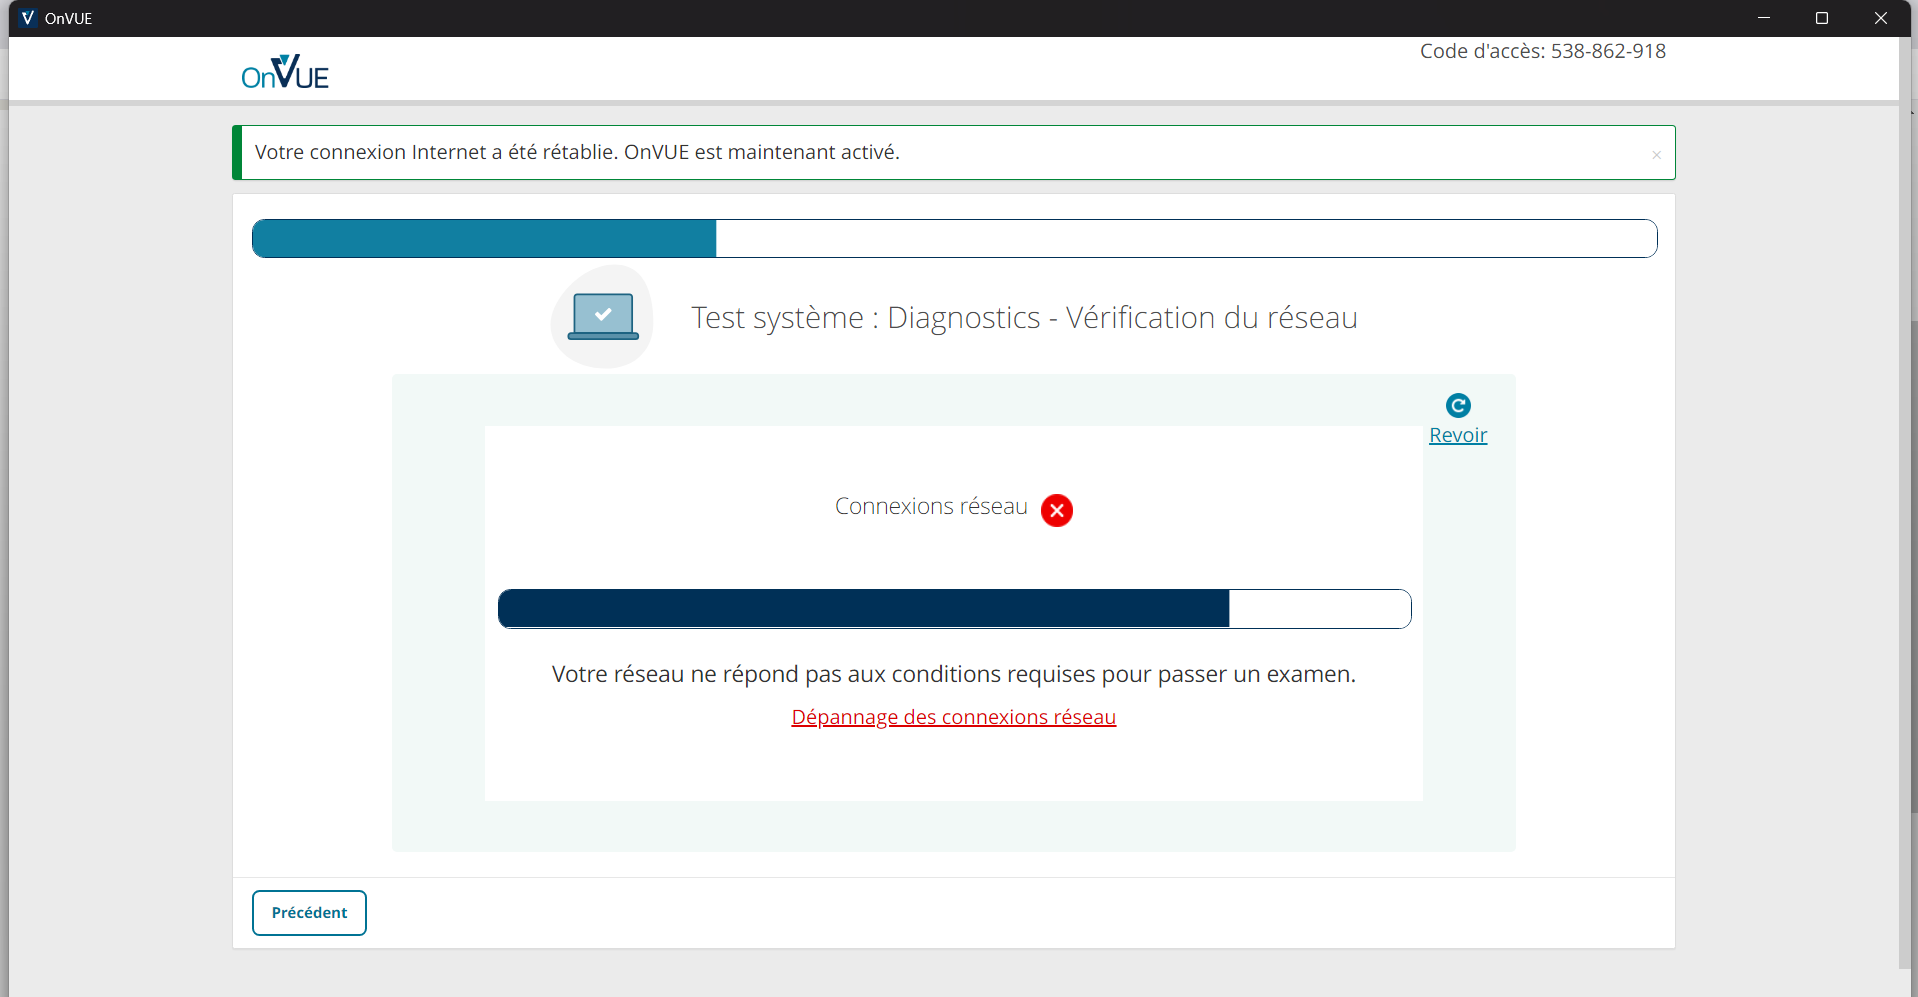Maximize the OnVUE window

[1822, 18]
